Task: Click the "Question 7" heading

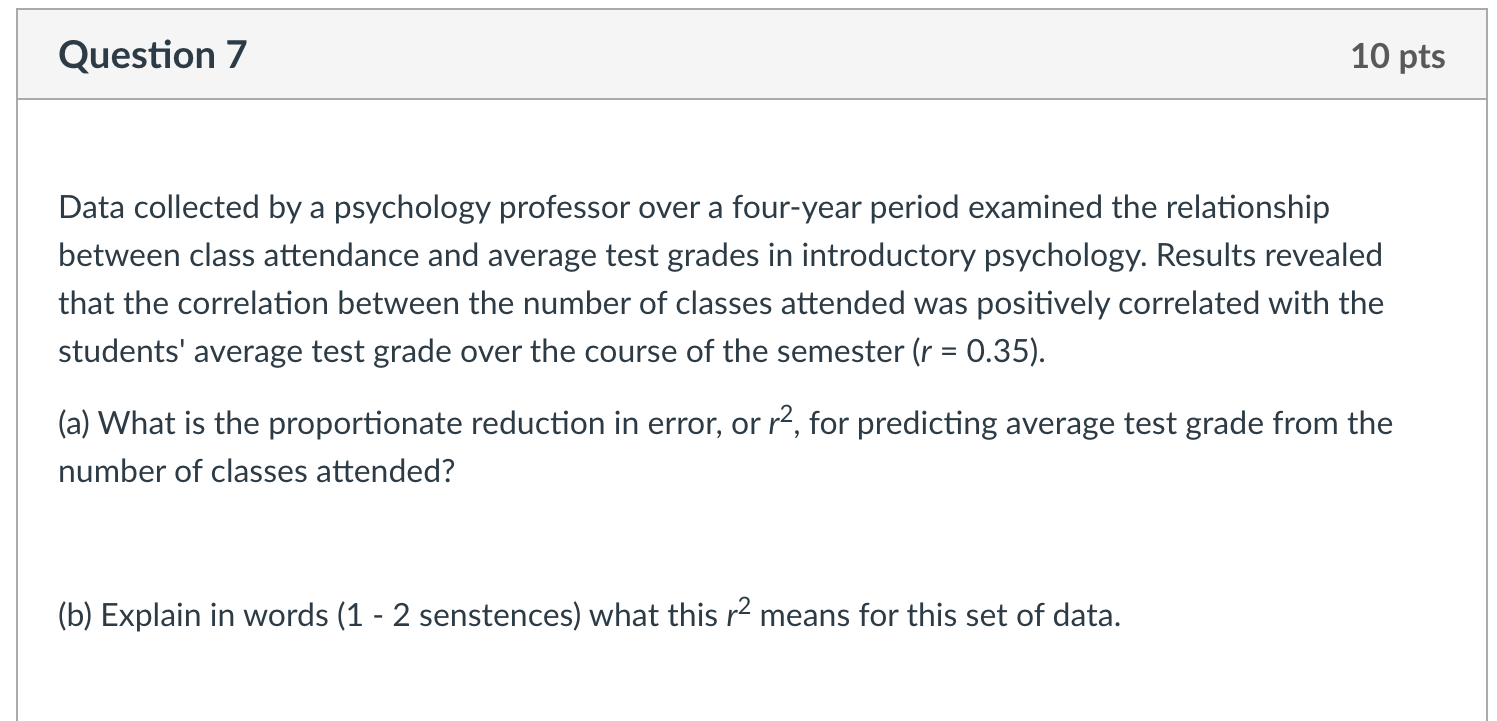Action: [x=152, y=55]
